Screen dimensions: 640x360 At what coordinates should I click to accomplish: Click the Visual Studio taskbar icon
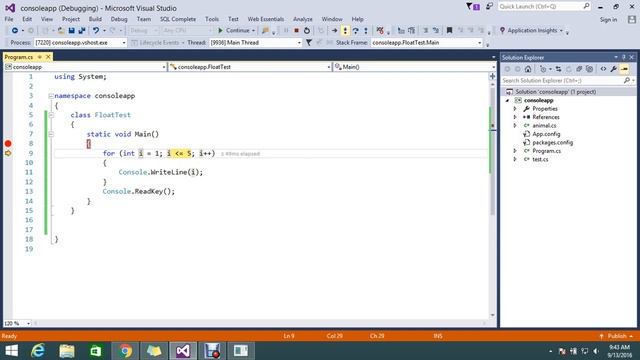pyautogui.click(x=182, y=351)
